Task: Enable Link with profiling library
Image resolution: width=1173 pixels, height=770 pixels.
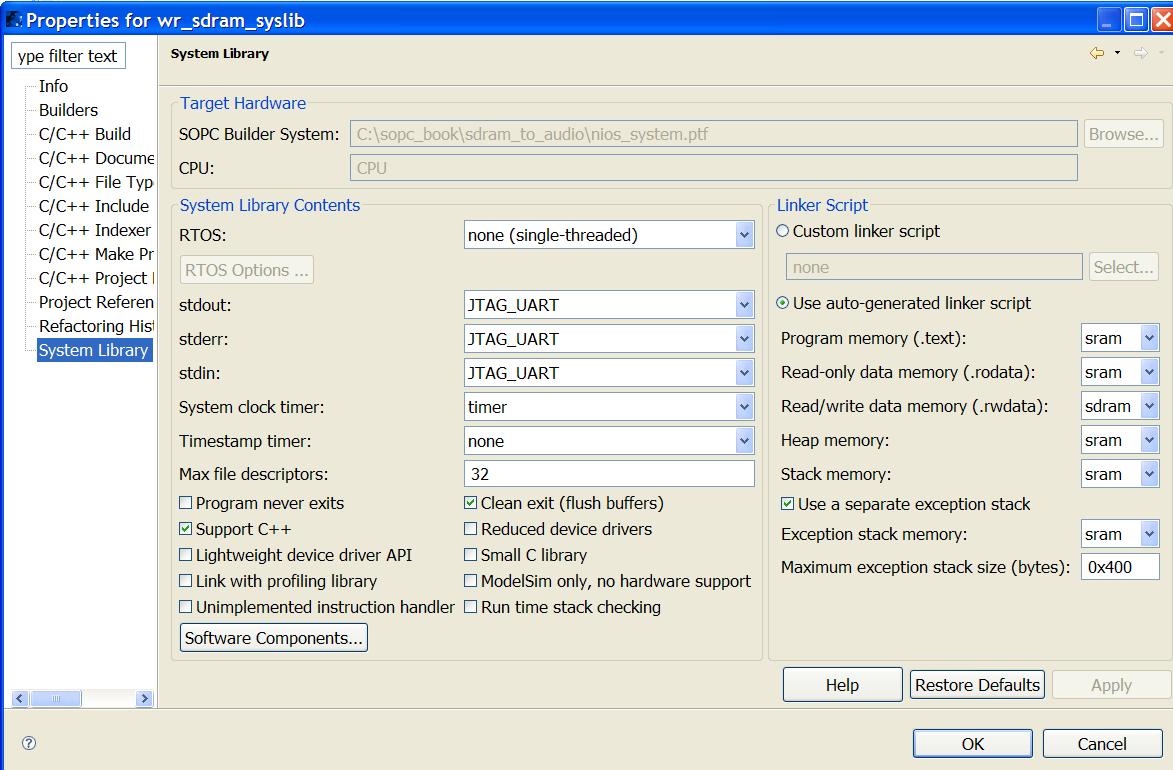Action: coord(186,581)
